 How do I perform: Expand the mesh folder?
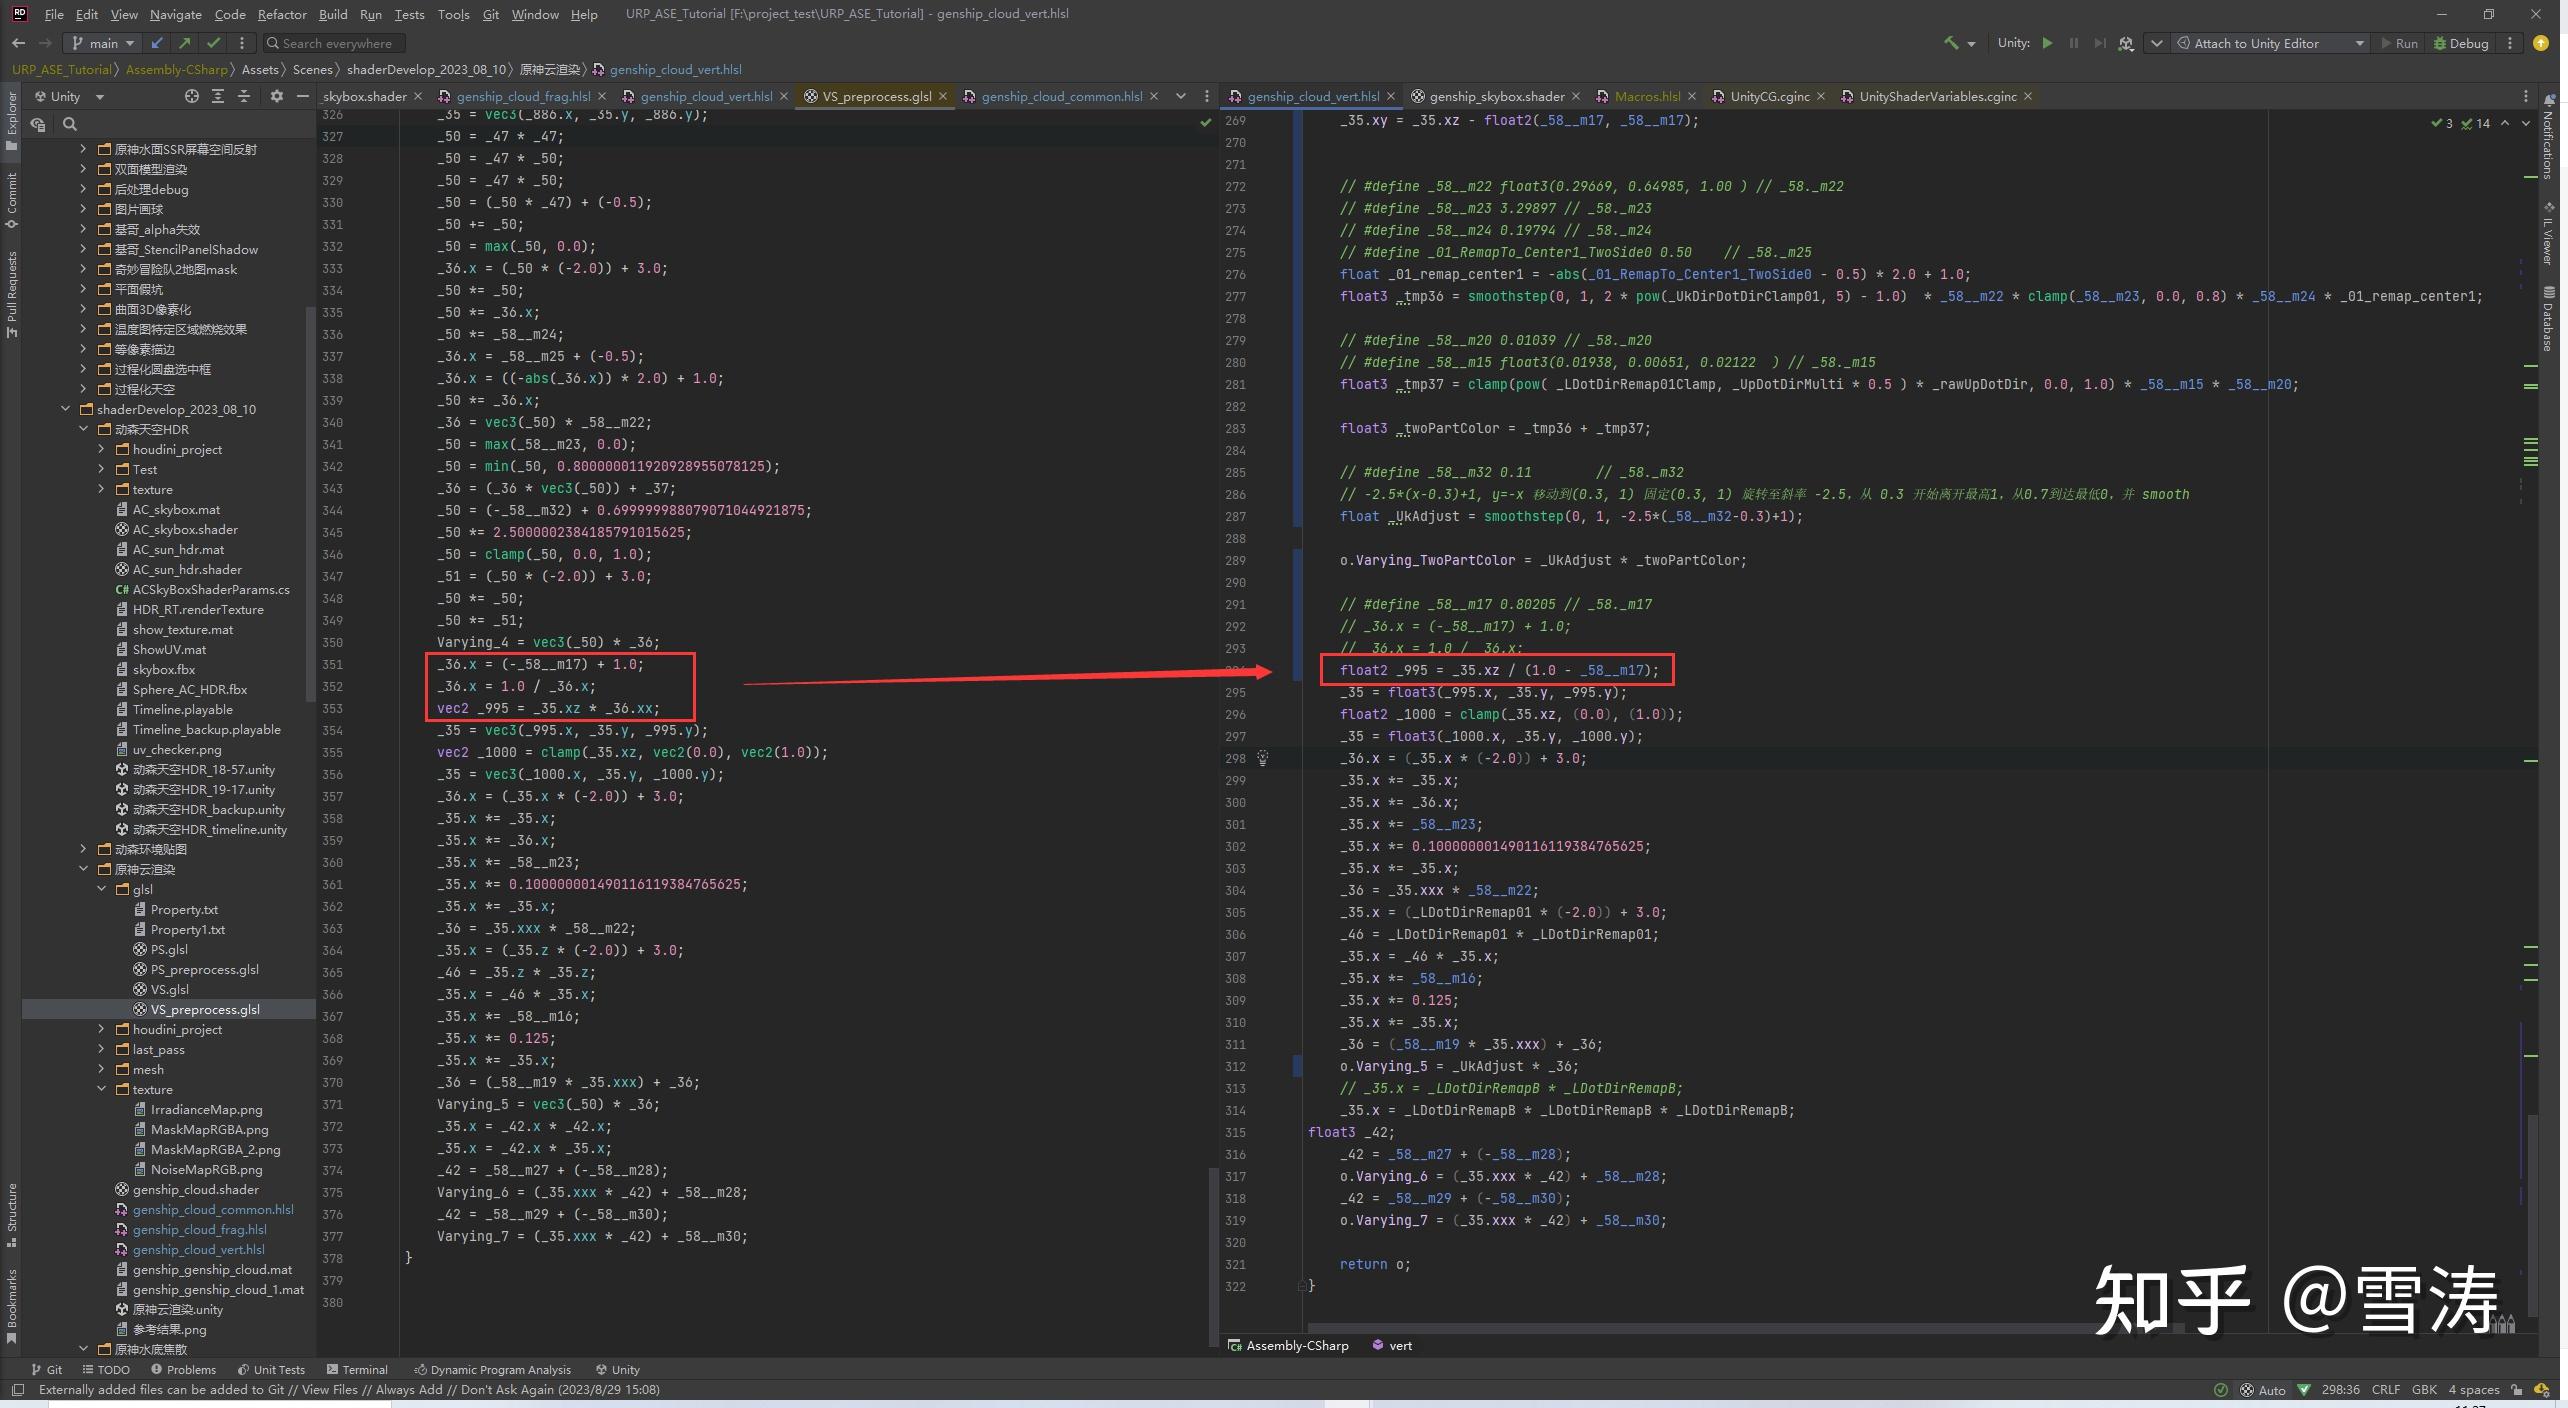coord(101,1069)
